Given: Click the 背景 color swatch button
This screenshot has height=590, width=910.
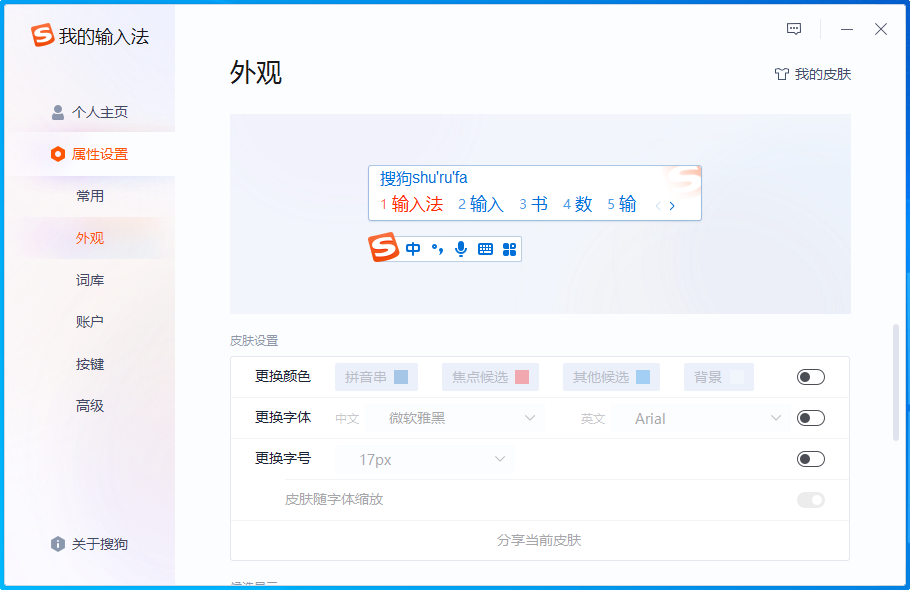Looking at the screenshot, I should (x=718, y=377).
